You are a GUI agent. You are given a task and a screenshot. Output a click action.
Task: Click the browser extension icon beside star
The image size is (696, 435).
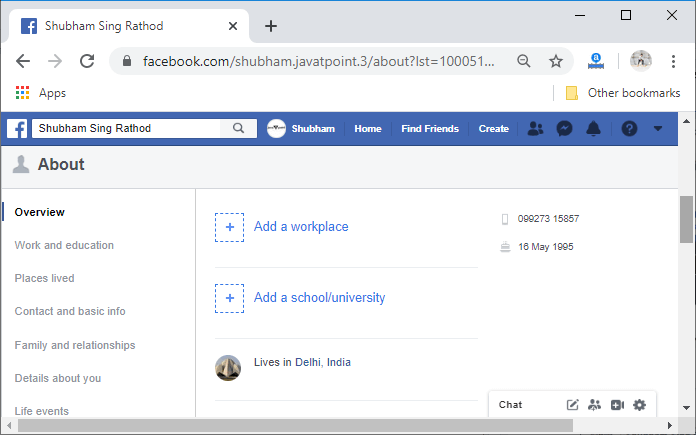(x=596, y=61)
